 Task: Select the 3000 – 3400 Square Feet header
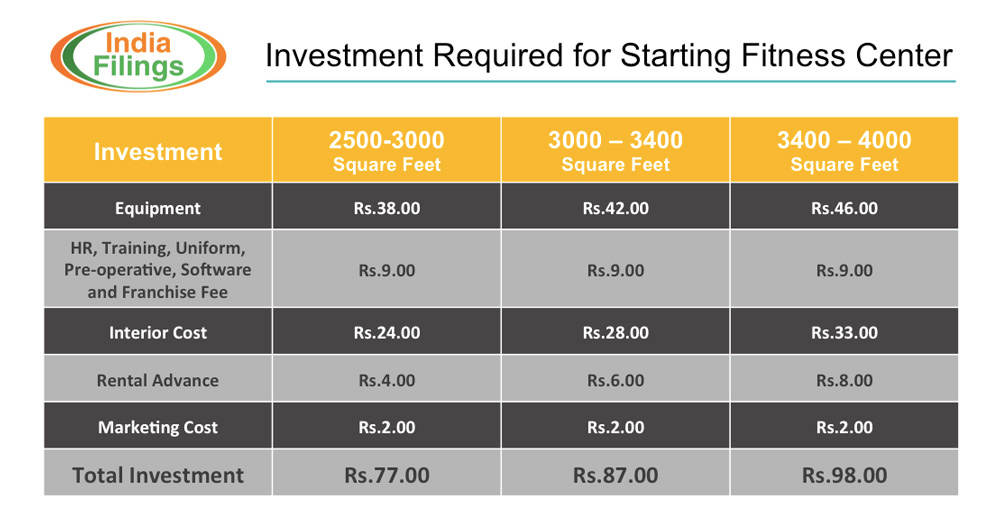(x=615, y=151)
